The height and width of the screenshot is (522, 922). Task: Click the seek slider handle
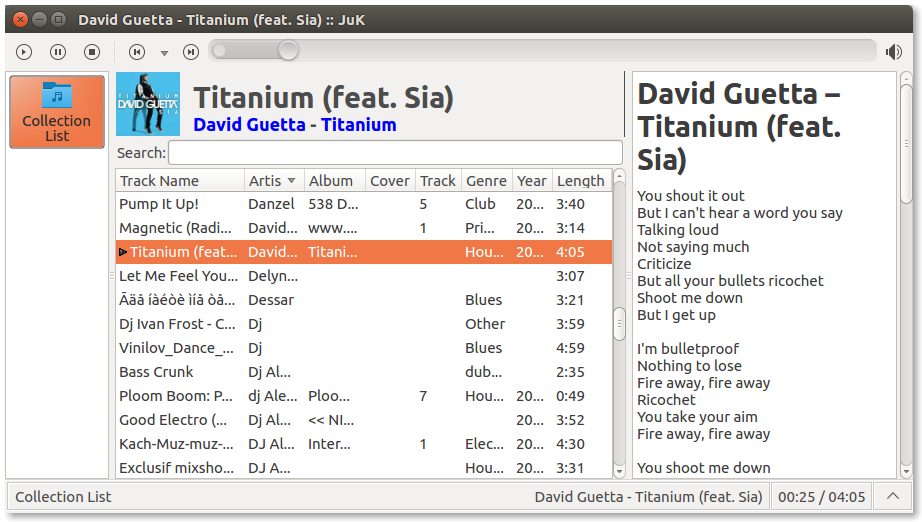coord(288,51)
